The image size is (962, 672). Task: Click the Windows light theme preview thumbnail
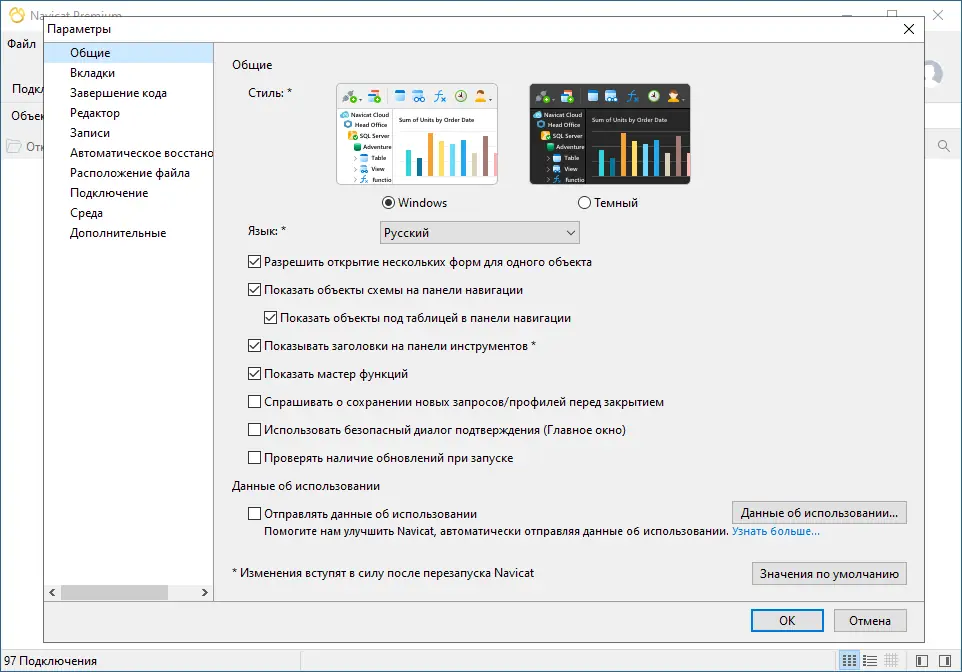coord(417,134)
